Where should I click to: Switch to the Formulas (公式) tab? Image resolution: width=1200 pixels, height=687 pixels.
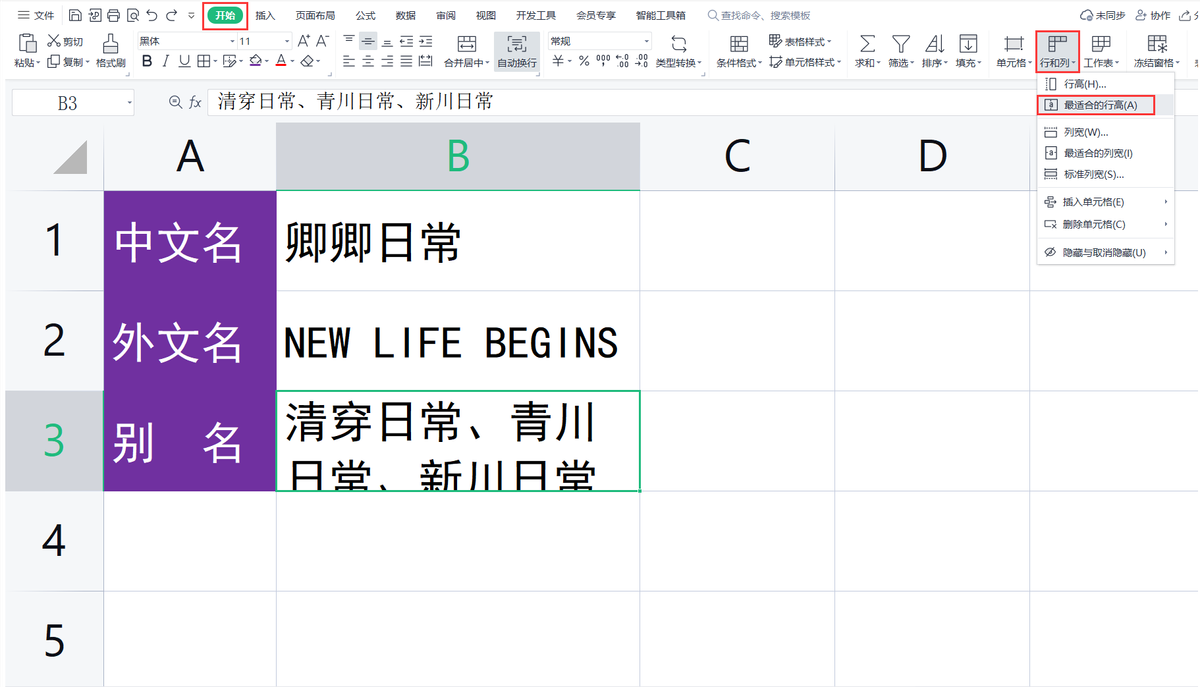pyautogui.click(x=365, y=16)
